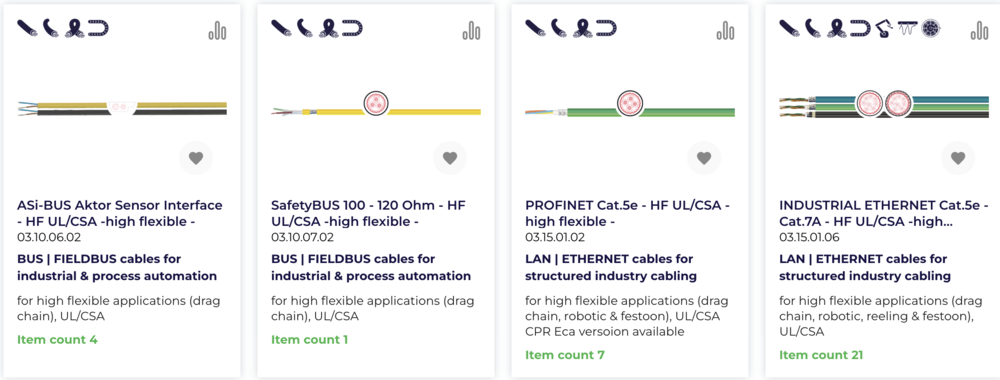1000x380 pixels.
Task: Open INDUSTRIAL ETHERNET Cat.5e - Cat.7A title link
Action: (x=883, y=214)
